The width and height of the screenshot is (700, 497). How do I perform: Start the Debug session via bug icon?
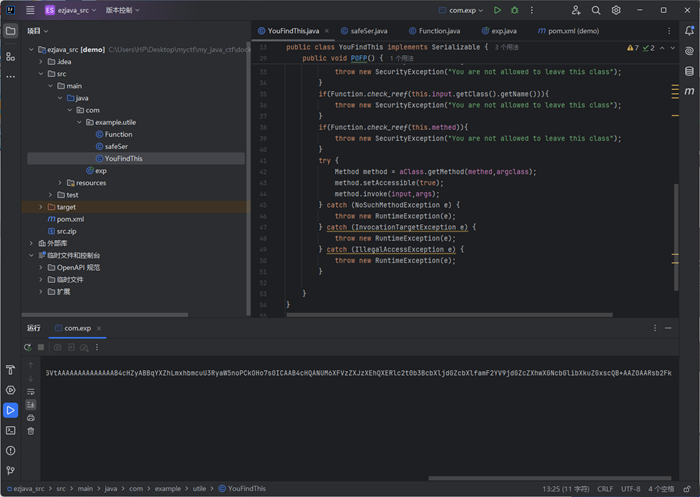pyautogui.click(x=515, y=10)
